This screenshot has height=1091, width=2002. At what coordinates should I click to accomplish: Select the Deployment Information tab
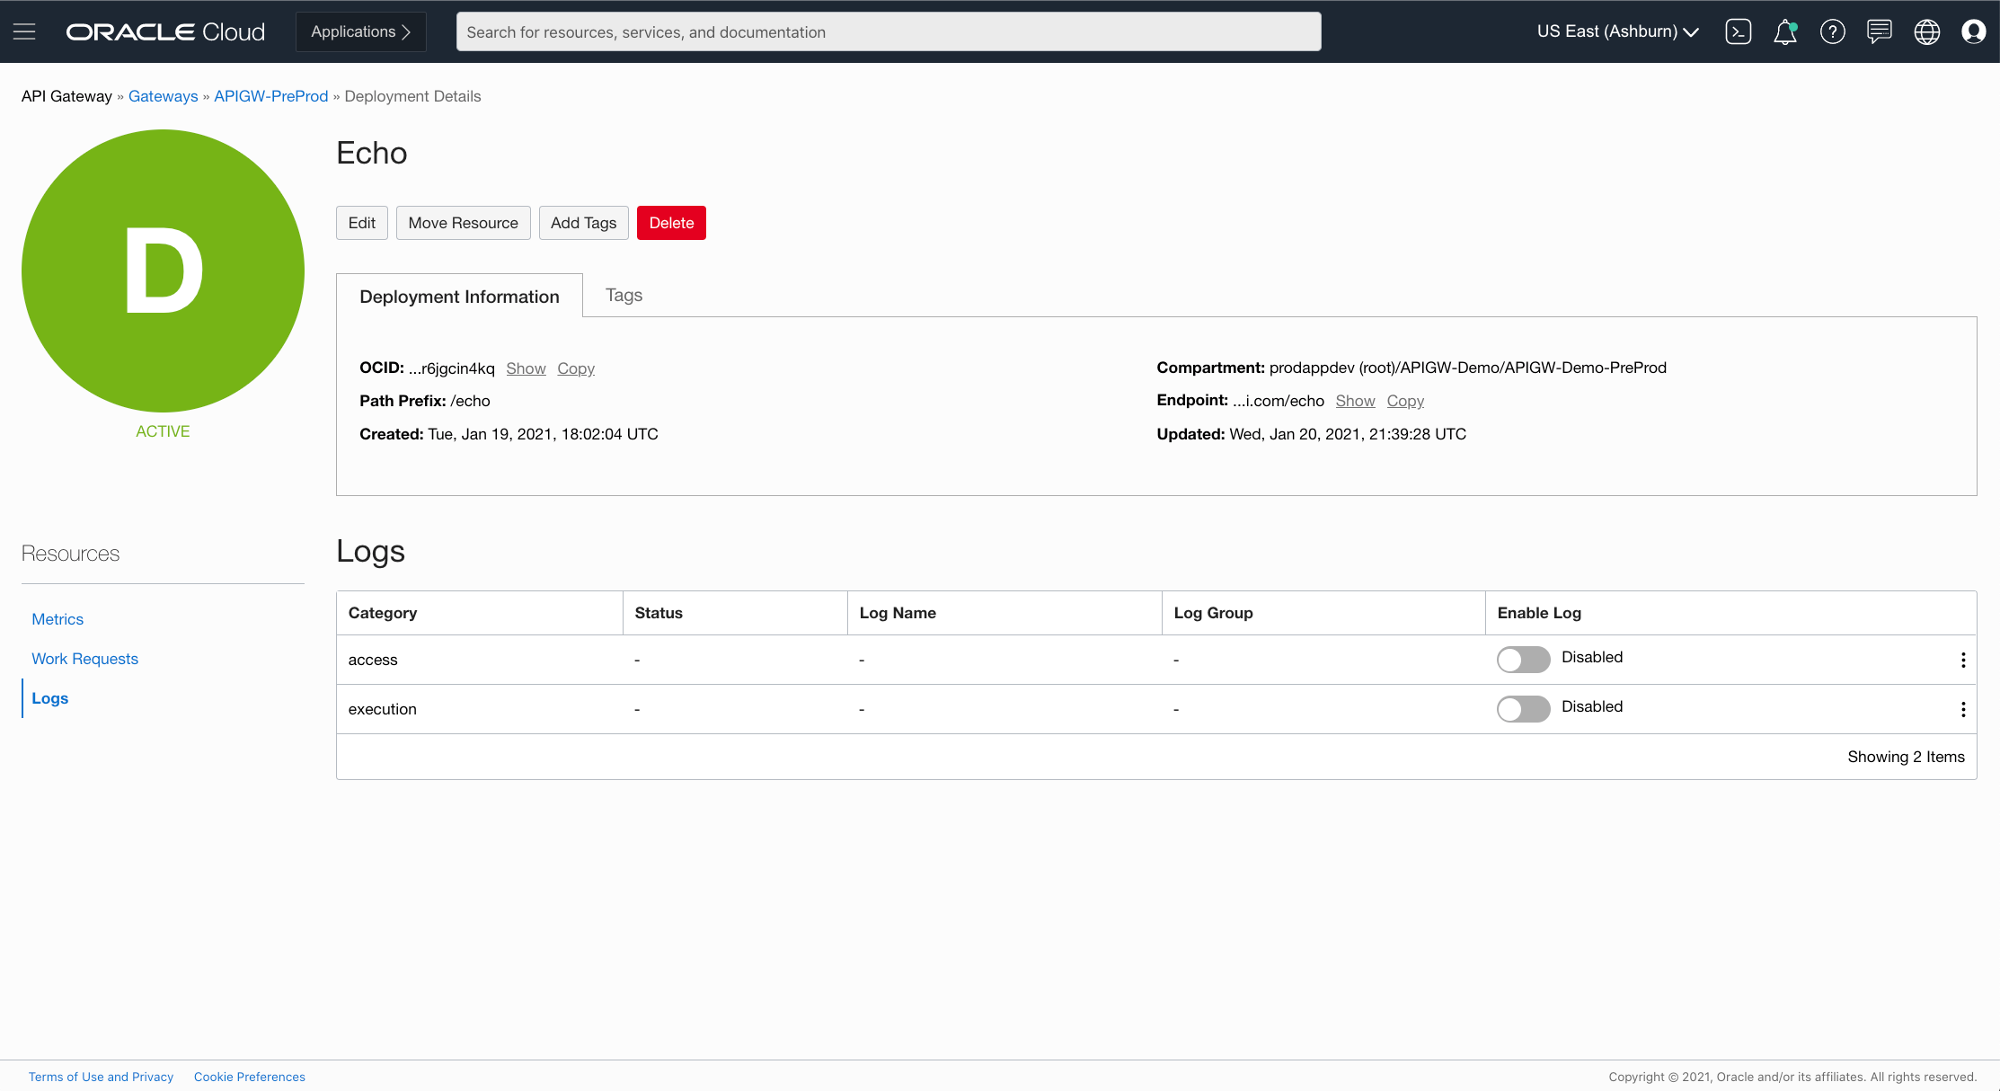pos(459,296)
